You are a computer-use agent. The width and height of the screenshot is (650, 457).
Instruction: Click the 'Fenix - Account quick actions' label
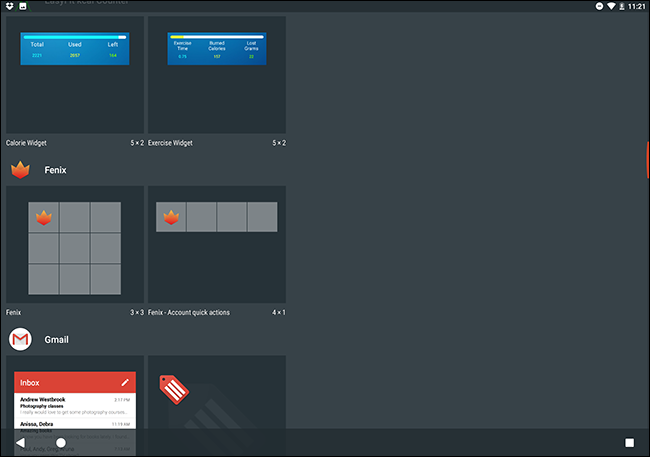point(189,312)
